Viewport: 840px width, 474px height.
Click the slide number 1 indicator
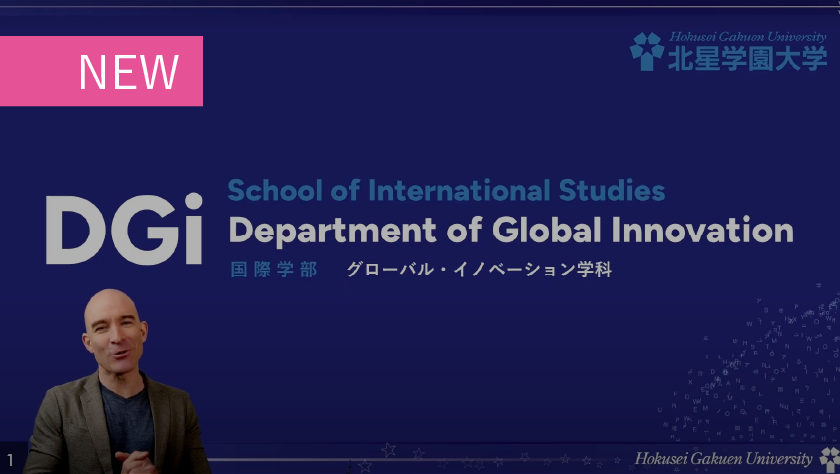(10, 459)
